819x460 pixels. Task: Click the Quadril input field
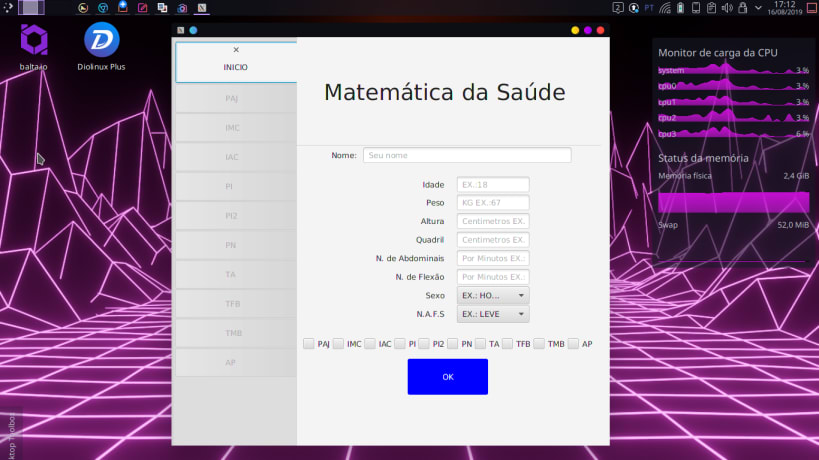(x=493, y=240)
